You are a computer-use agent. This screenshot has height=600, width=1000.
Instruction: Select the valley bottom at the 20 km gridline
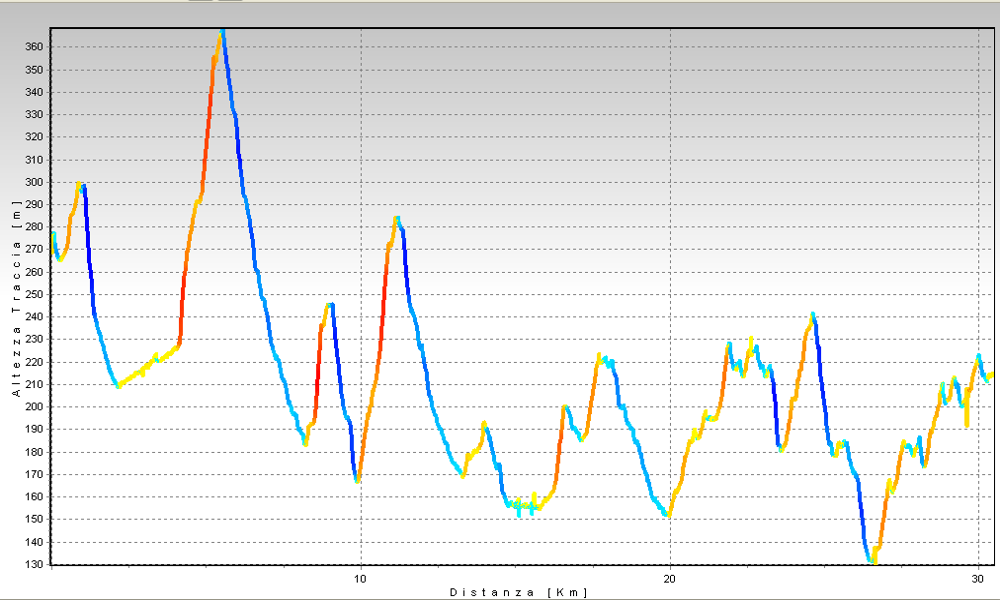667,514
